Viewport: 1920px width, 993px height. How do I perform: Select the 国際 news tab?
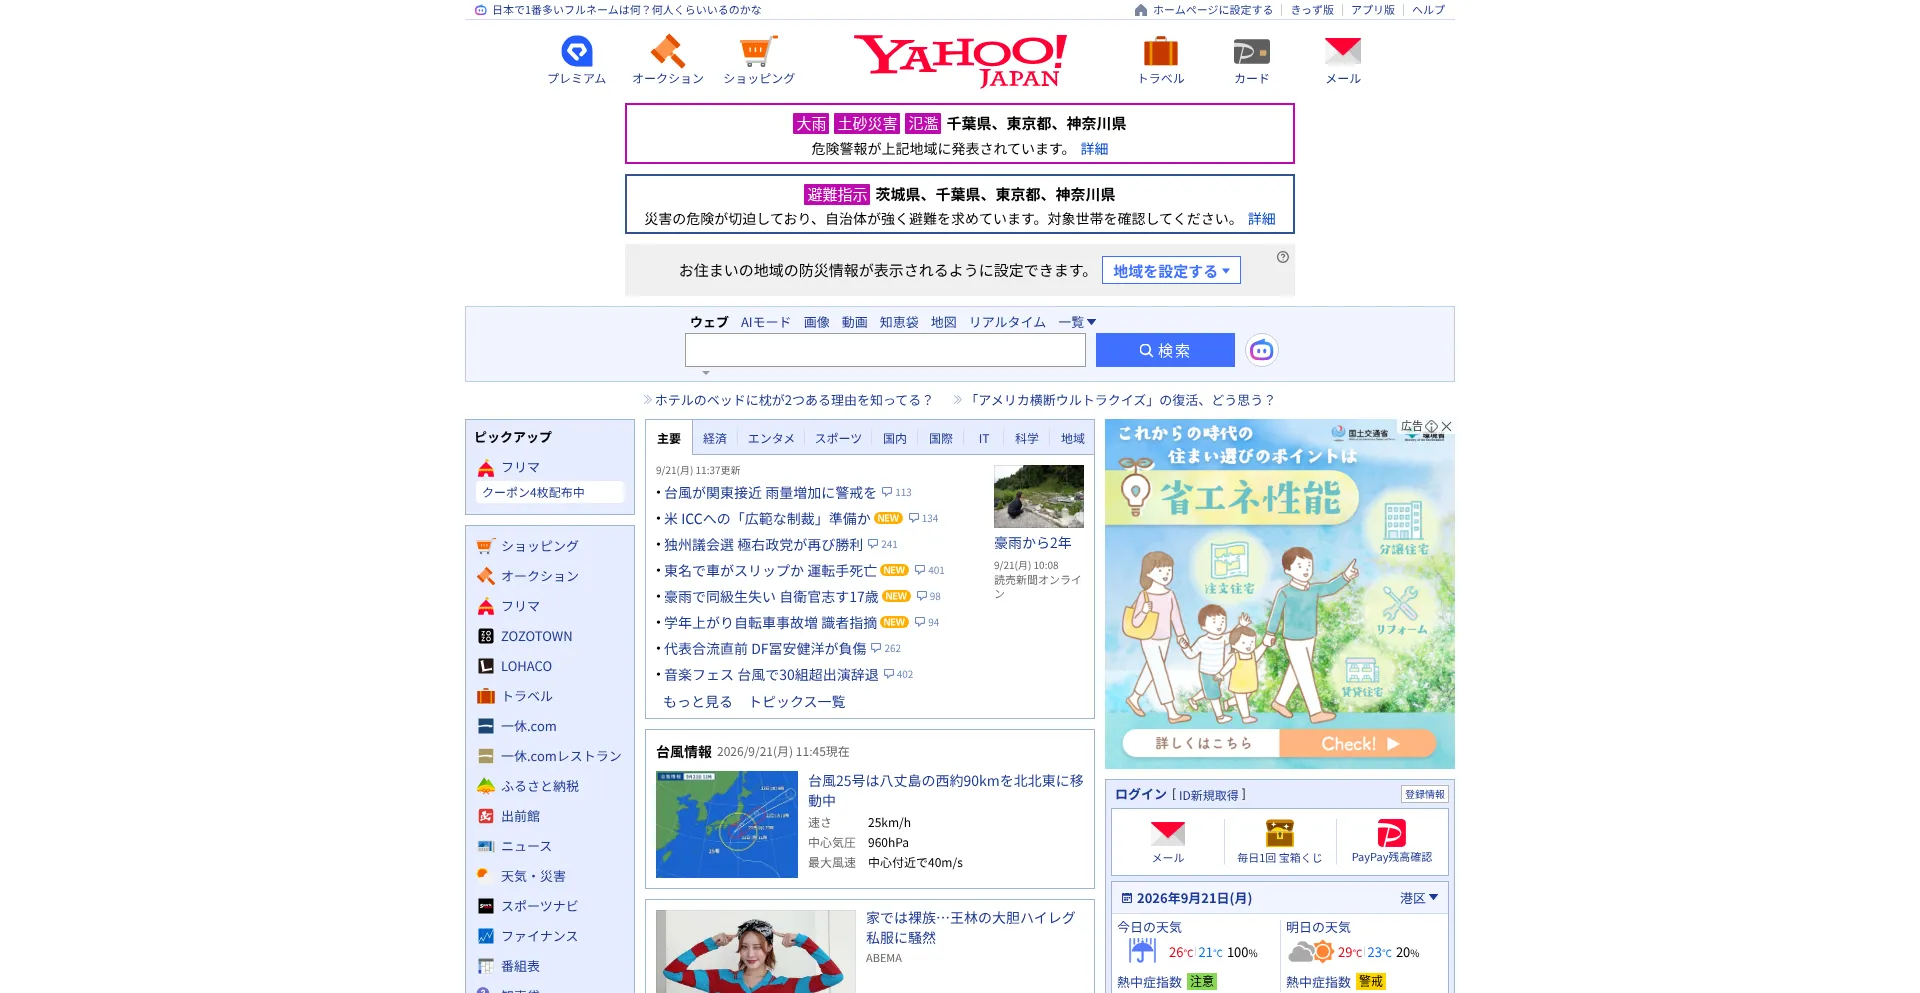[941, 438]
